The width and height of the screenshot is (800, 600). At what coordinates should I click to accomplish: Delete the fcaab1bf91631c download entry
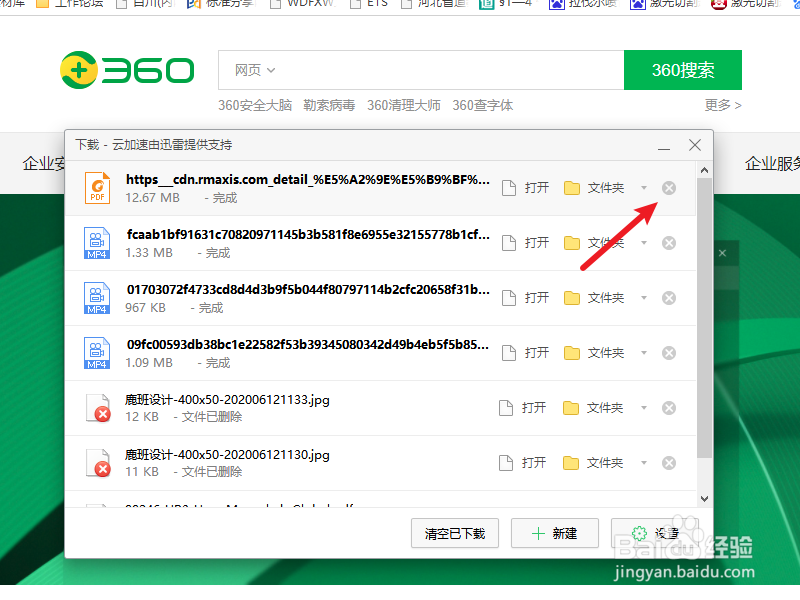tap(668, 242)
